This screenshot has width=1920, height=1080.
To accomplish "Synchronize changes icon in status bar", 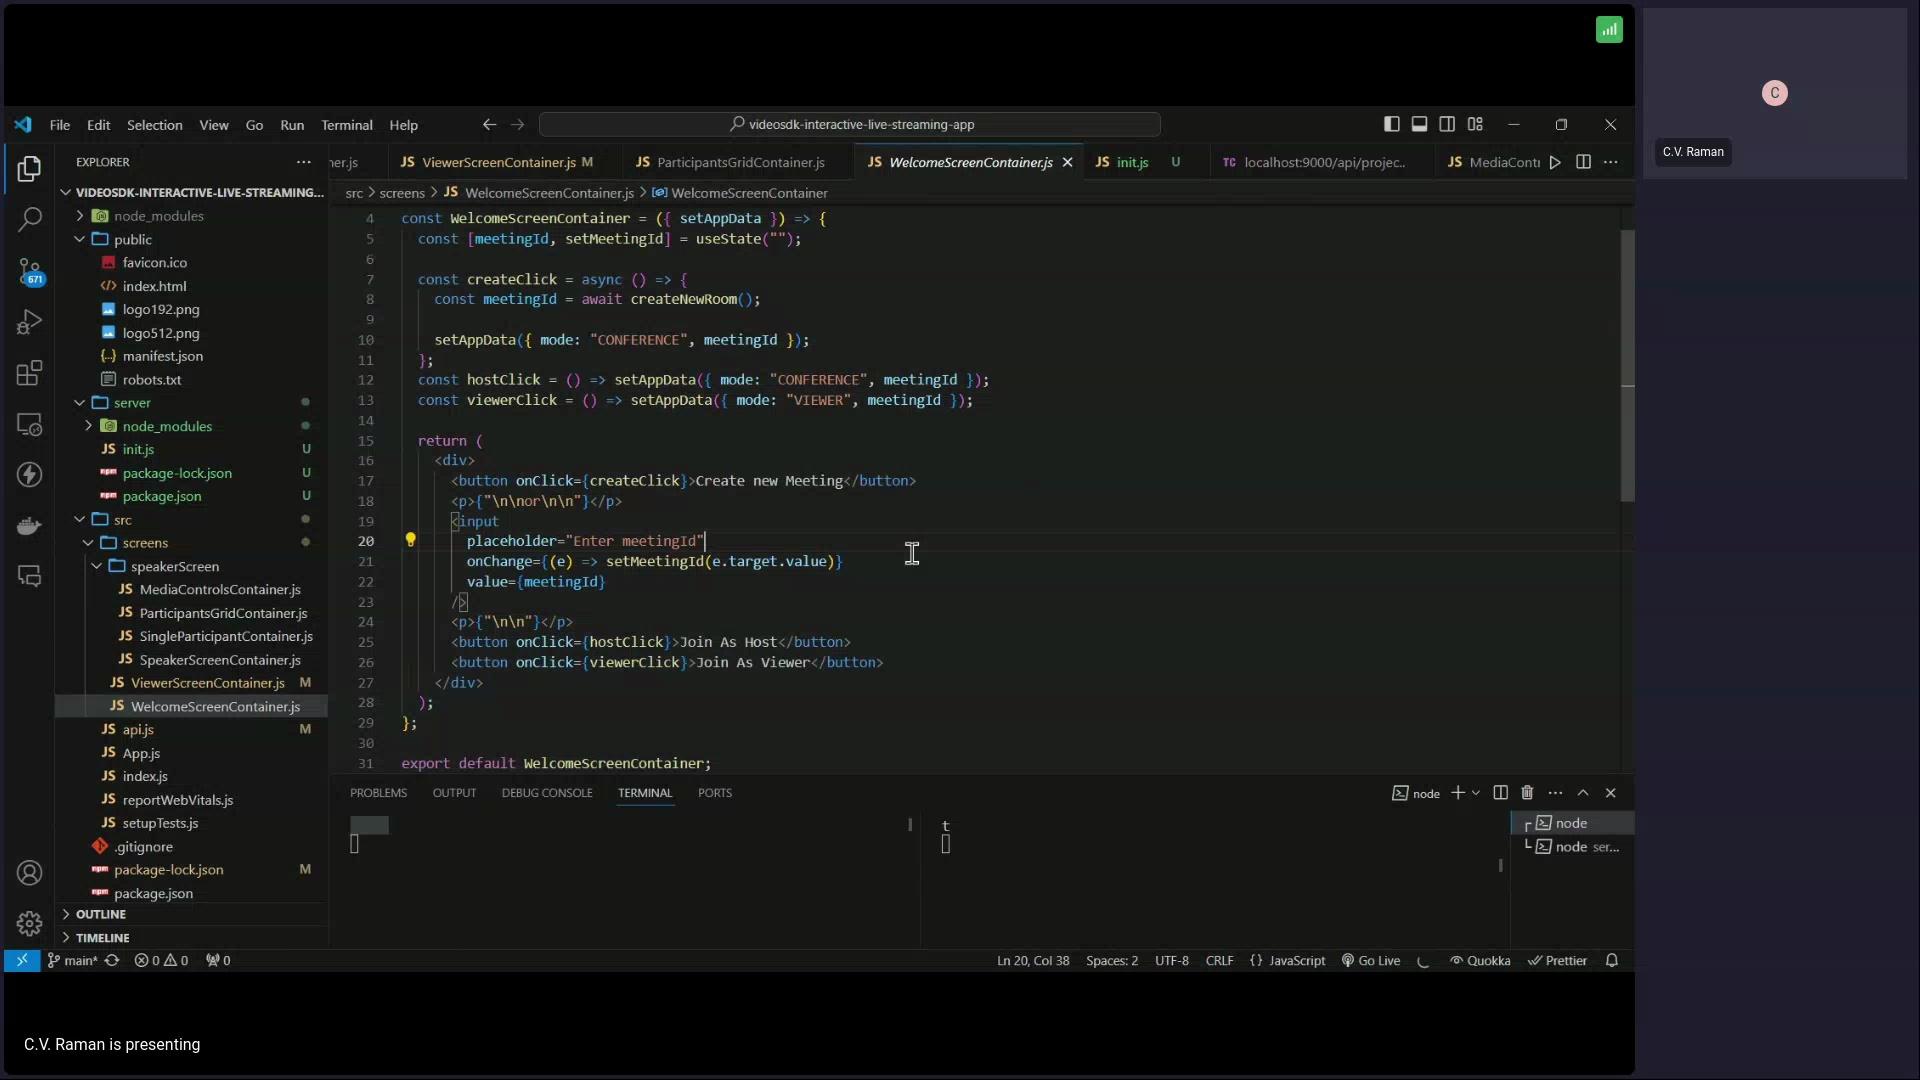I will (x=112, y=960).
